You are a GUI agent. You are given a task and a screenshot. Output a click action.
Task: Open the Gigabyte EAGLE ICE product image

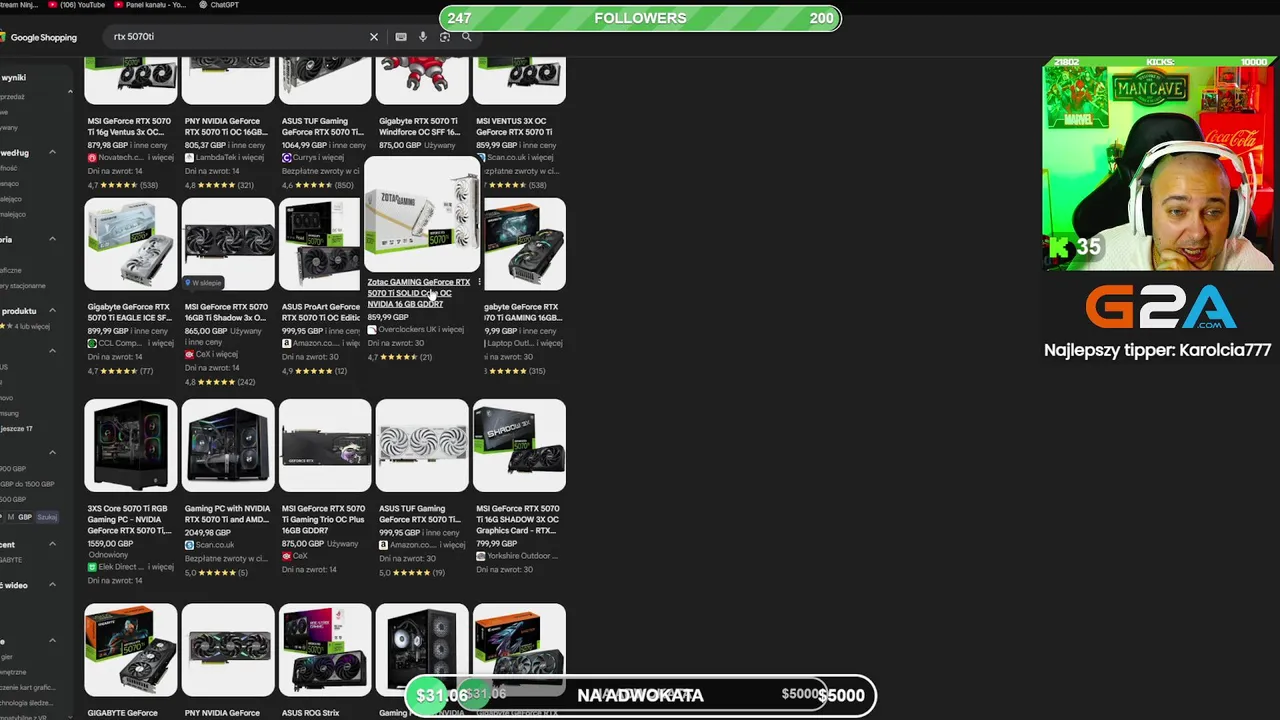(131, 244)
